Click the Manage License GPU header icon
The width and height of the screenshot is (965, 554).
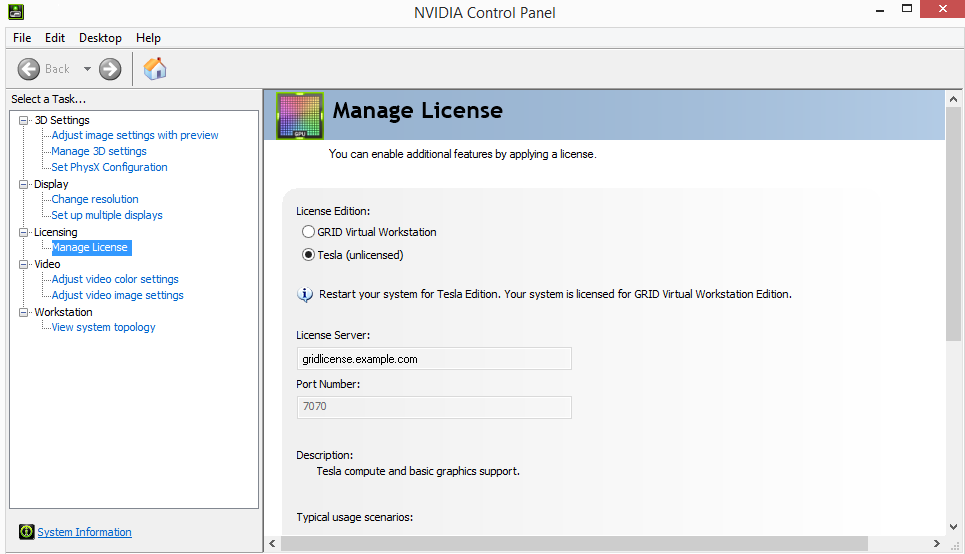pos(300,115)
